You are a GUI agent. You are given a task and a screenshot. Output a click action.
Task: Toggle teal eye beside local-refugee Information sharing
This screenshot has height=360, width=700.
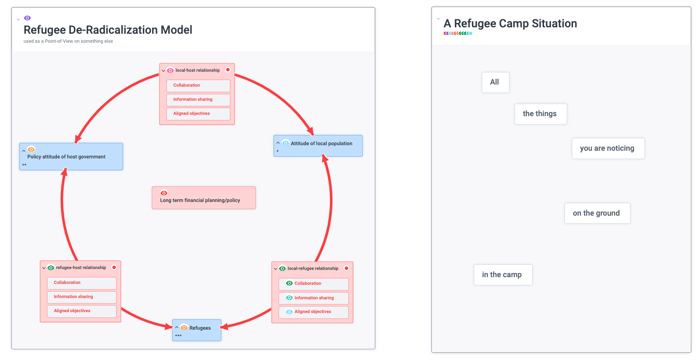(x=289, y=297)
